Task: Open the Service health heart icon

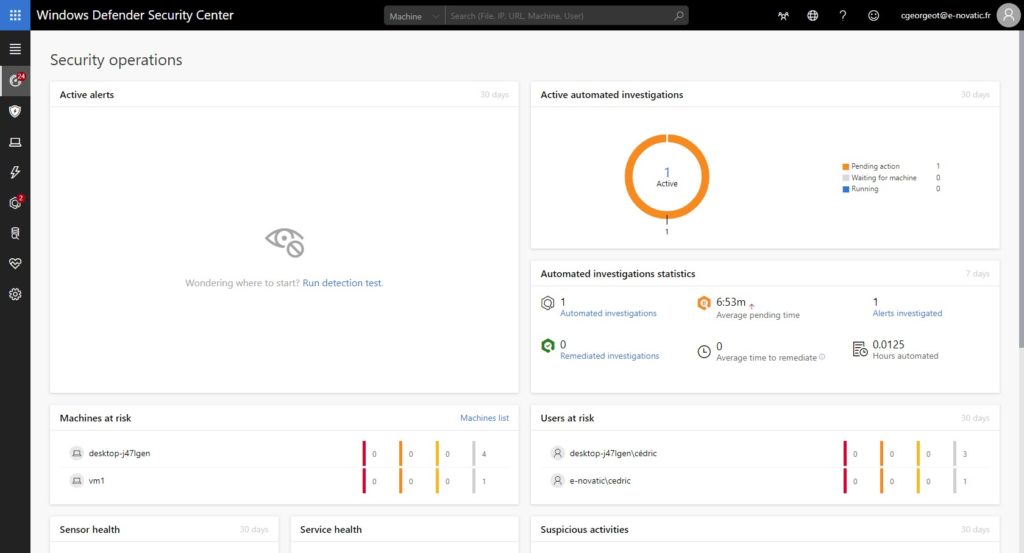Action: click(15, 263)
